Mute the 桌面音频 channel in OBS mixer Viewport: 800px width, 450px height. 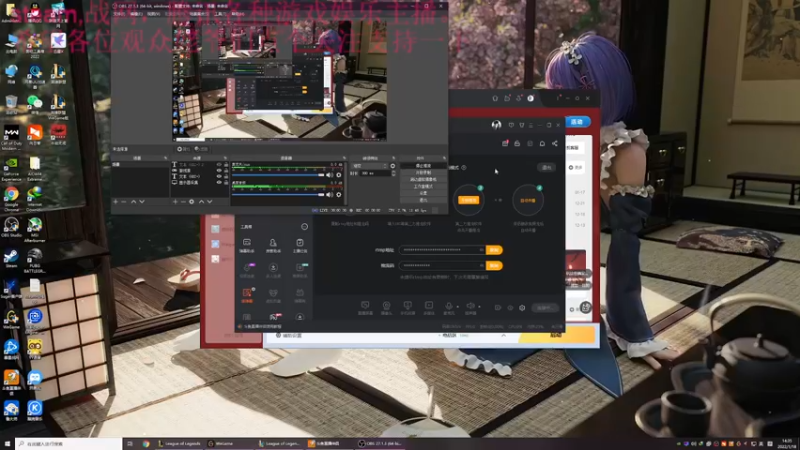(330, 194)
